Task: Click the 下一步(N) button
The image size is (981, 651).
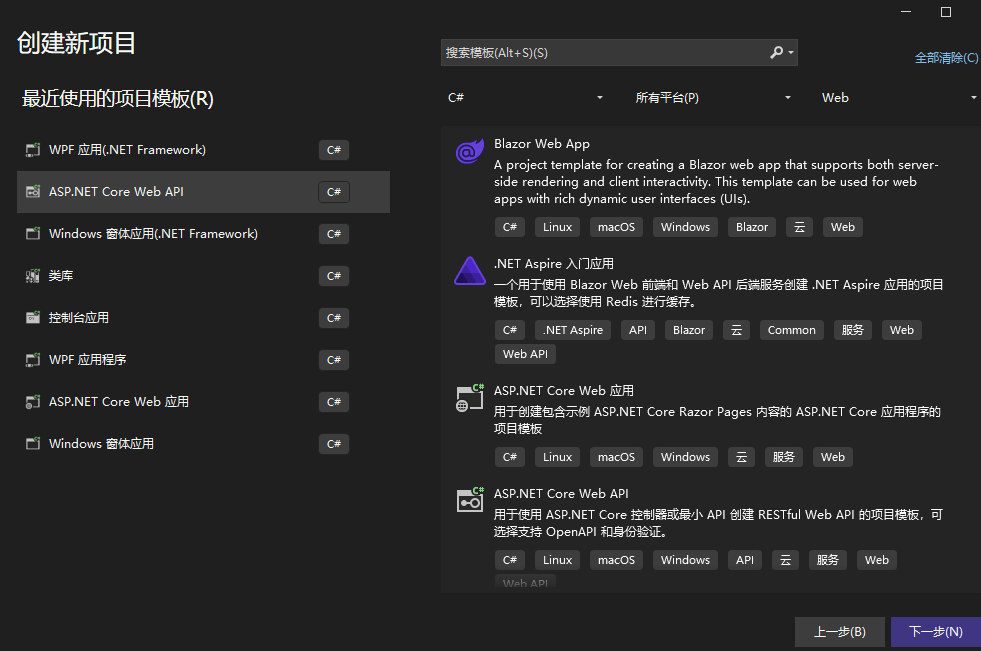Action: [935, 632]
